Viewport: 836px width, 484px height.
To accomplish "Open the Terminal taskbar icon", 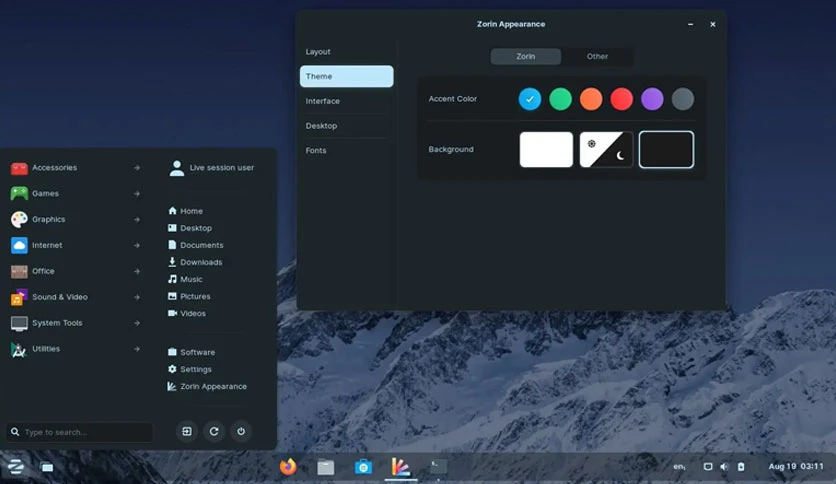I will 438,467.
